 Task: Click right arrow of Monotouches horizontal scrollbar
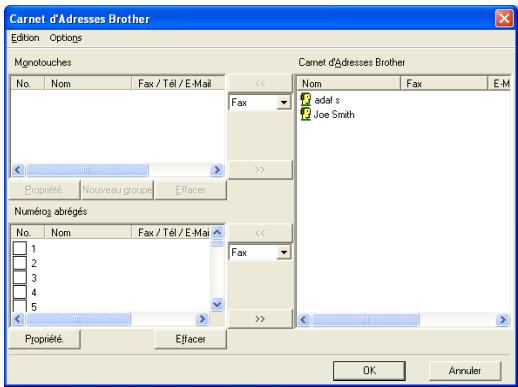coord(217,170)
